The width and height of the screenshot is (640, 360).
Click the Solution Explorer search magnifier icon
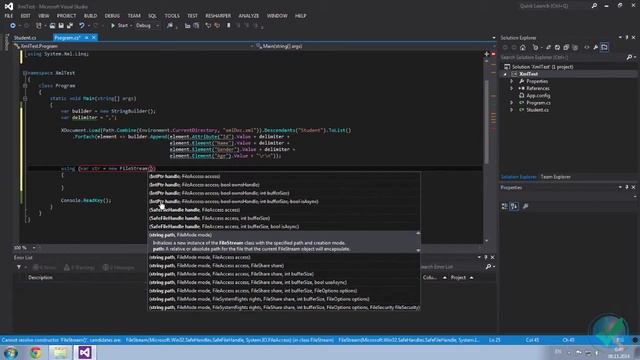tap(629, 58)
